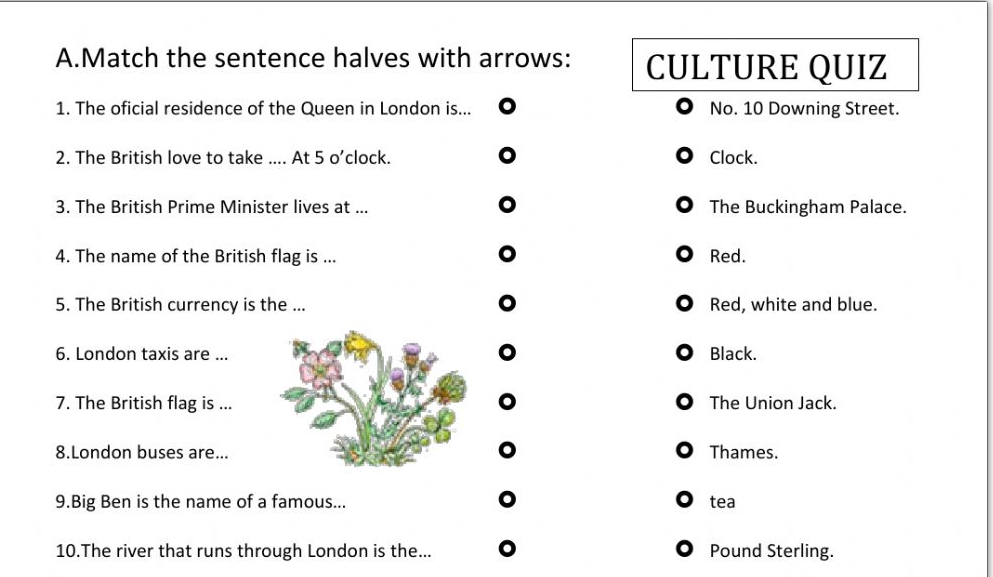This screenshot has height=577, width=993.
Task: Choose the circle beside the 'Thames.' answer
Action: pyautogui.click(x=684, y=450)
